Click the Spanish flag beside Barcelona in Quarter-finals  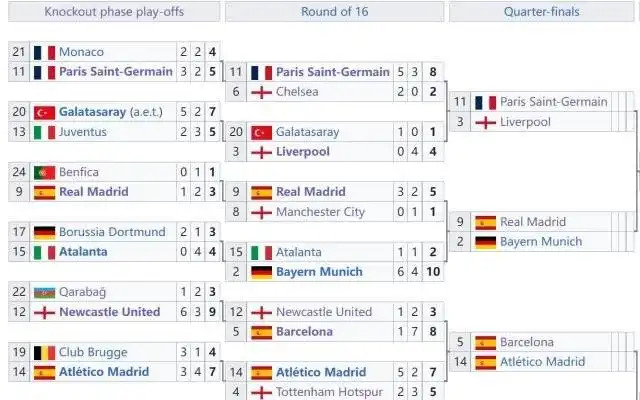pos(485,342)
